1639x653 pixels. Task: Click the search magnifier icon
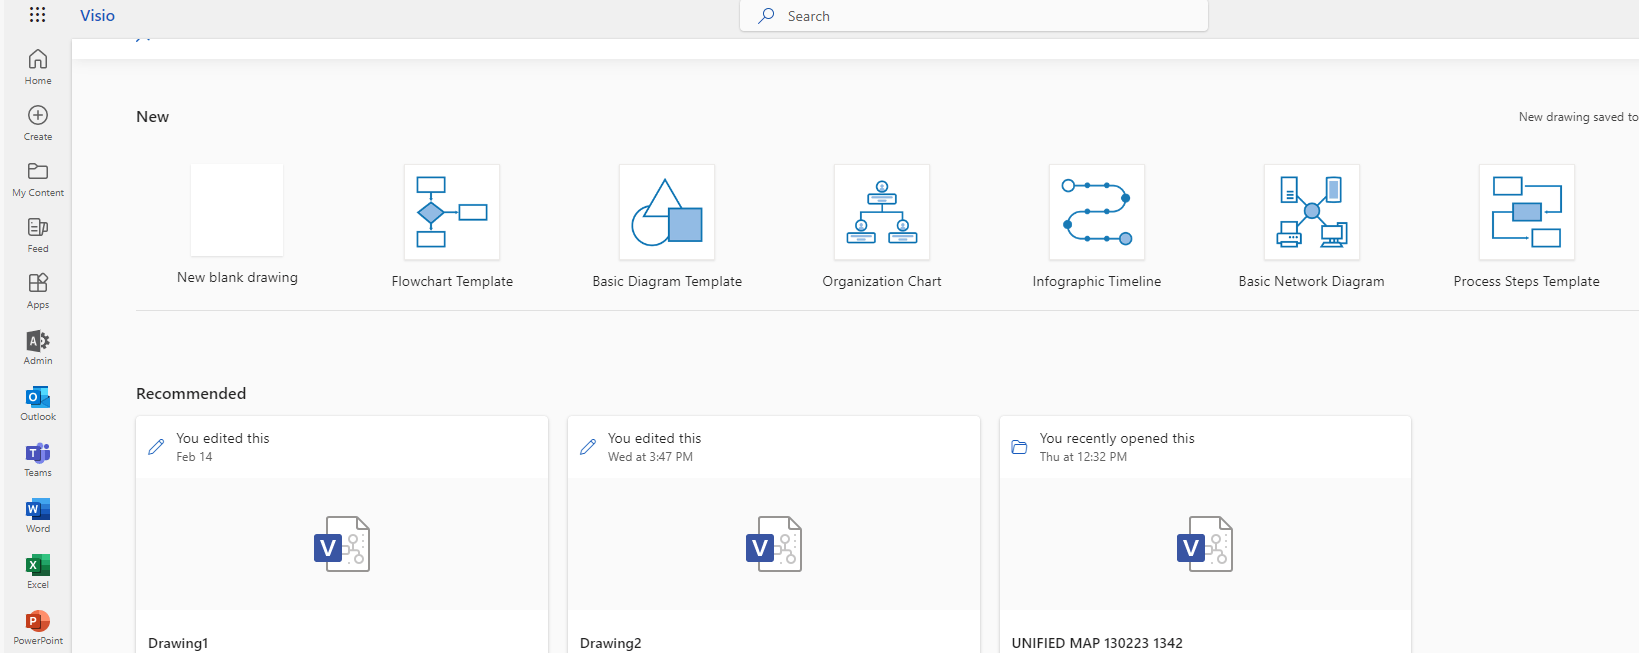tap(766, 16)
